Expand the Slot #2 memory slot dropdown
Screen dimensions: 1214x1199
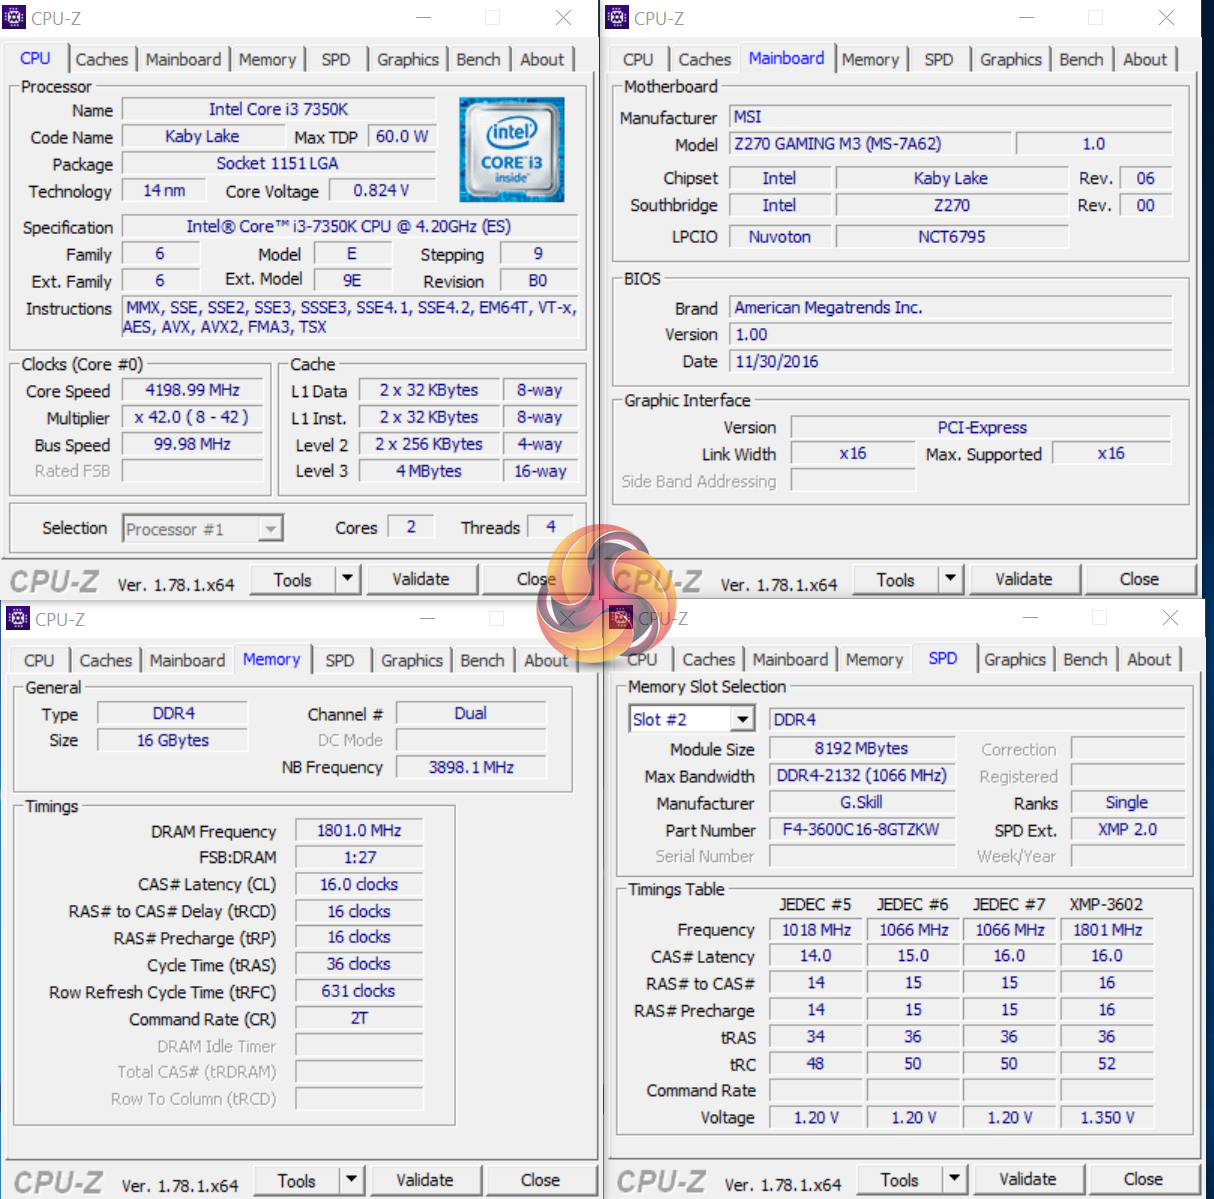point(742,719)
